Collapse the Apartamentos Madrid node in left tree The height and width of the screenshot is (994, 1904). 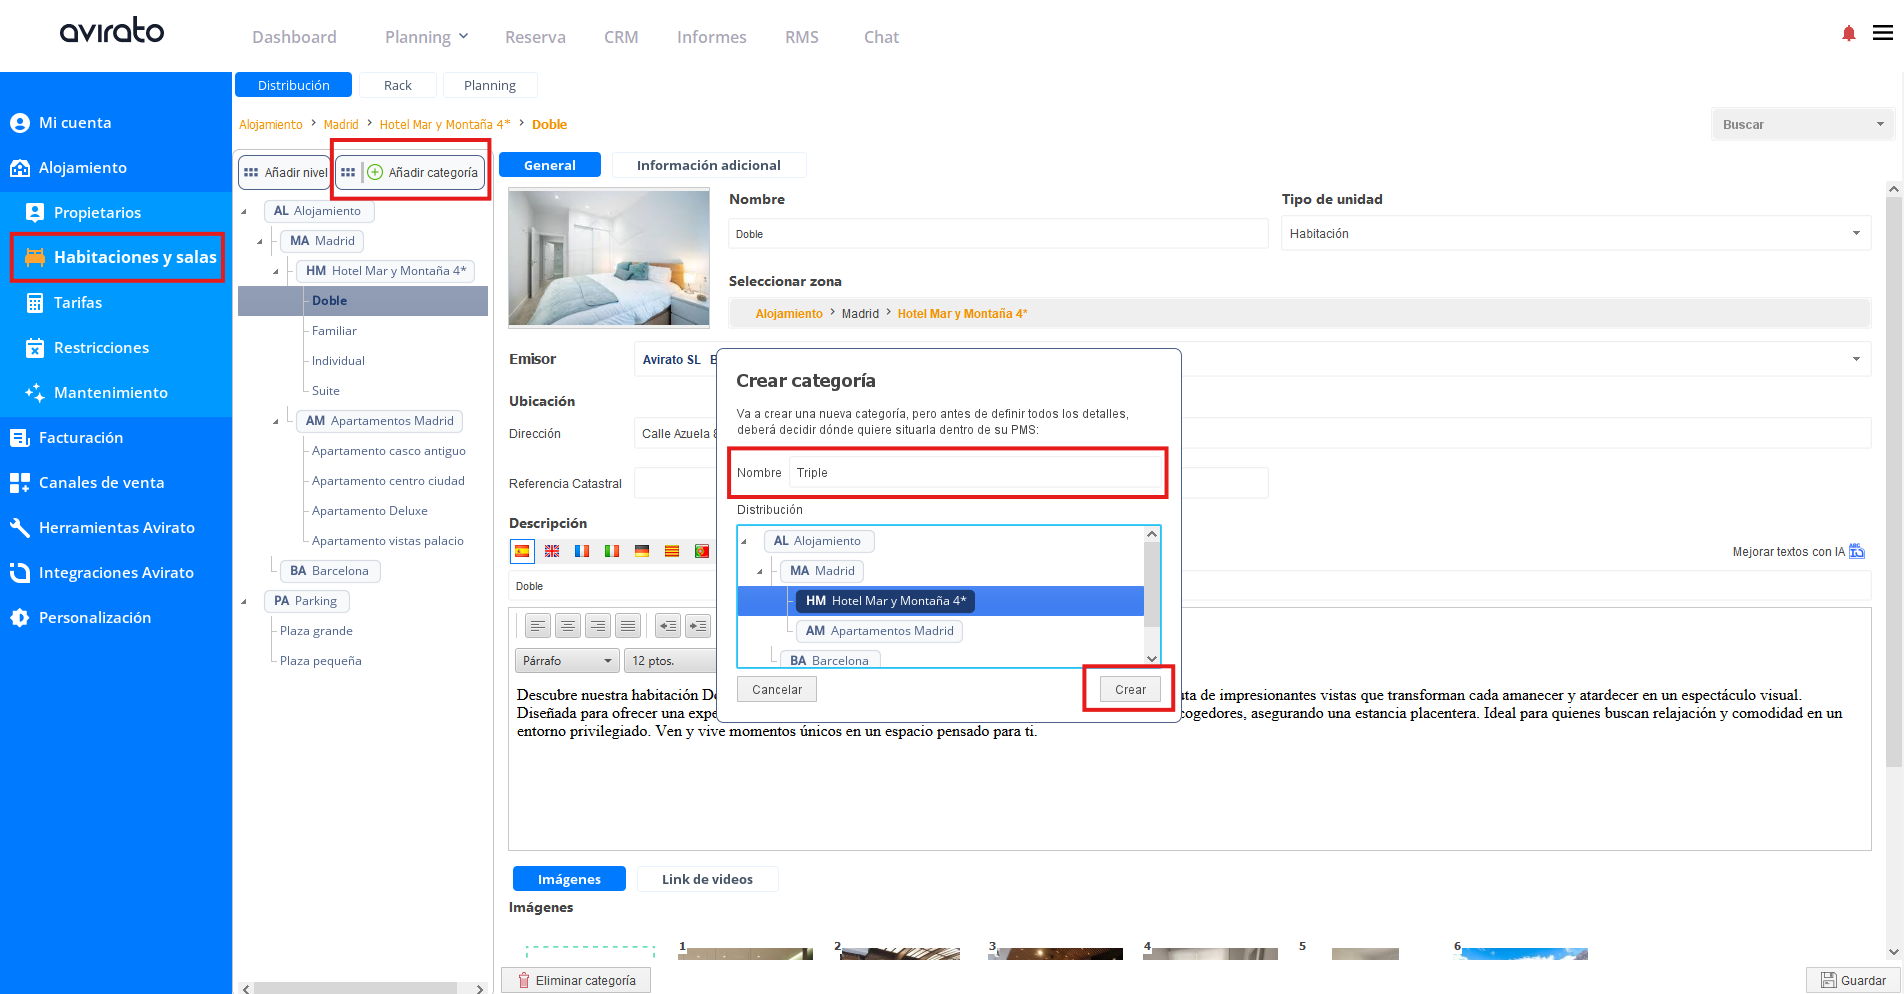276,421
